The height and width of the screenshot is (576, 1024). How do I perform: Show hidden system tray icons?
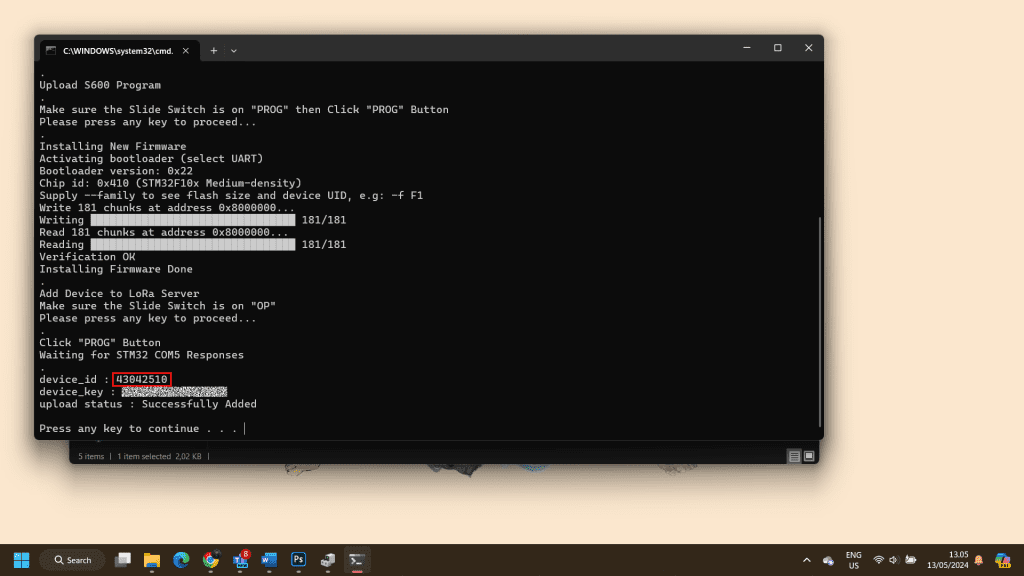coord(806,560)
